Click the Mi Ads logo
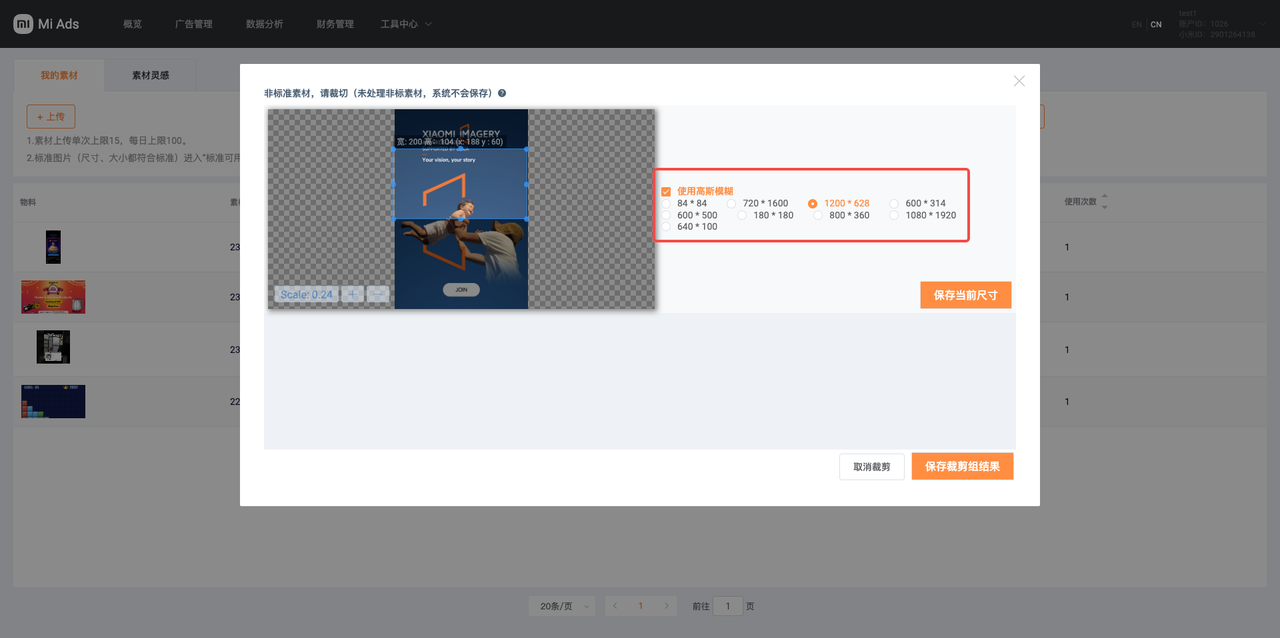The image size is (1280, 638). (46, 24)
